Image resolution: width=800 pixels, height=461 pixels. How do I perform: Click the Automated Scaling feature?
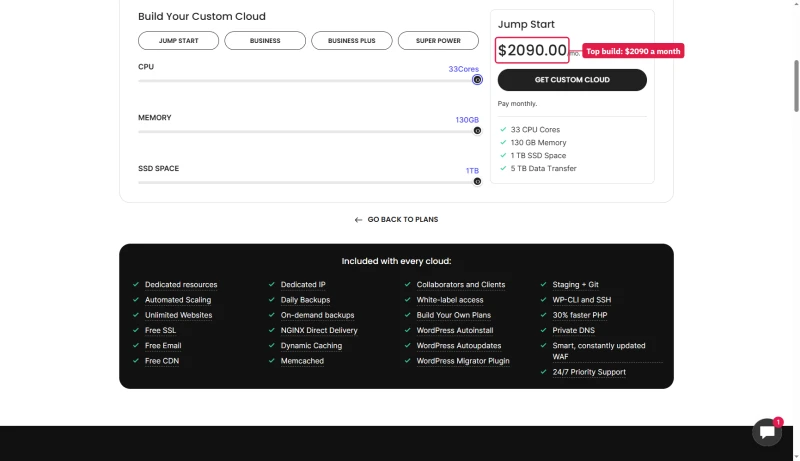(178, 300)
